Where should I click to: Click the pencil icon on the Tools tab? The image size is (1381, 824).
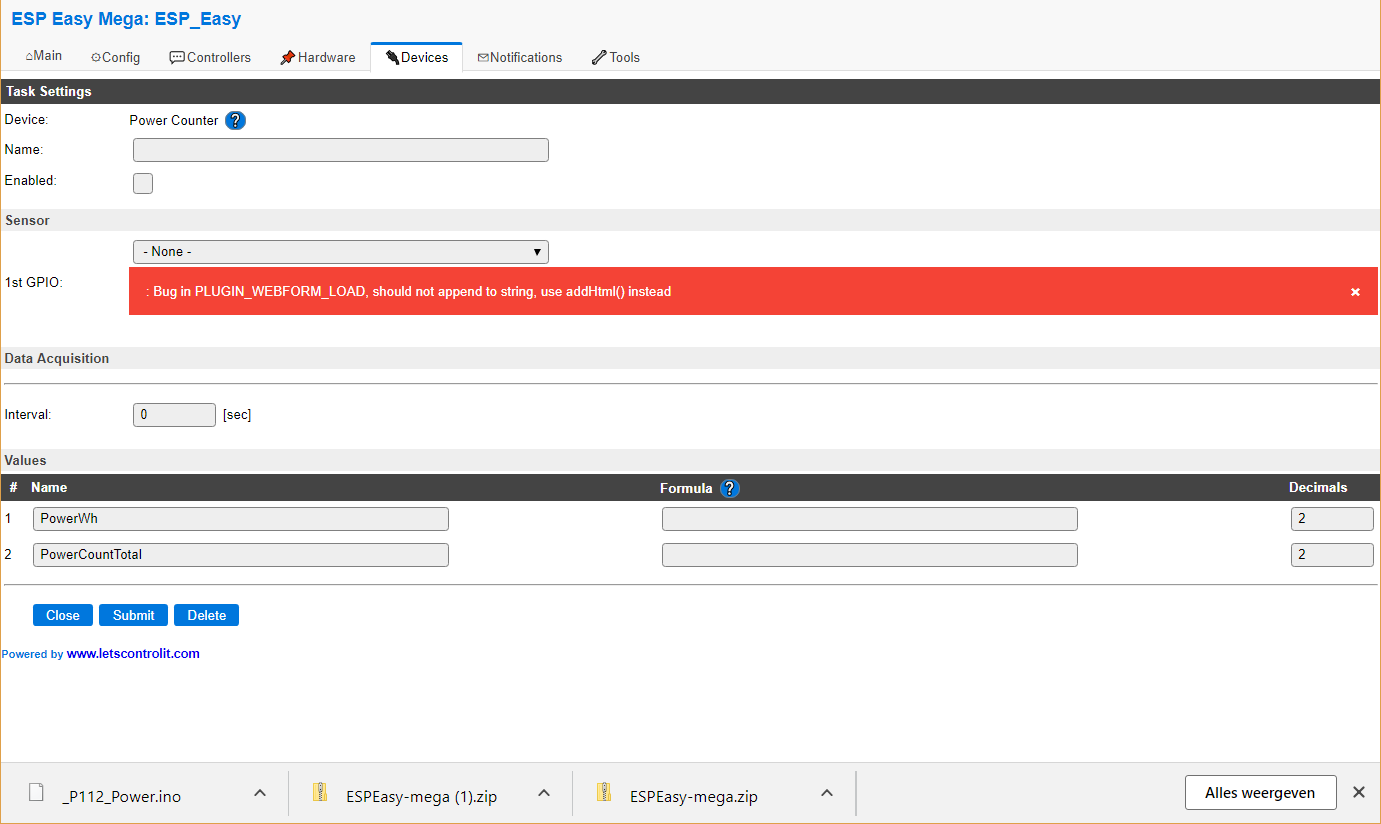point(598,57)
